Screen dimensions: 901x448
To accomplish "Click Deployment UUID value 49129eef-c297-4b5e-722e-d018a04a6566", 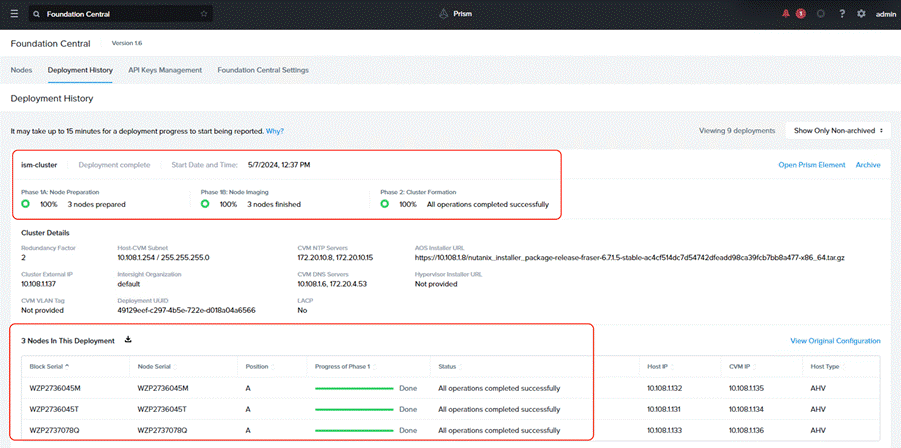I will pyautogui.click(x=186, y=310).
